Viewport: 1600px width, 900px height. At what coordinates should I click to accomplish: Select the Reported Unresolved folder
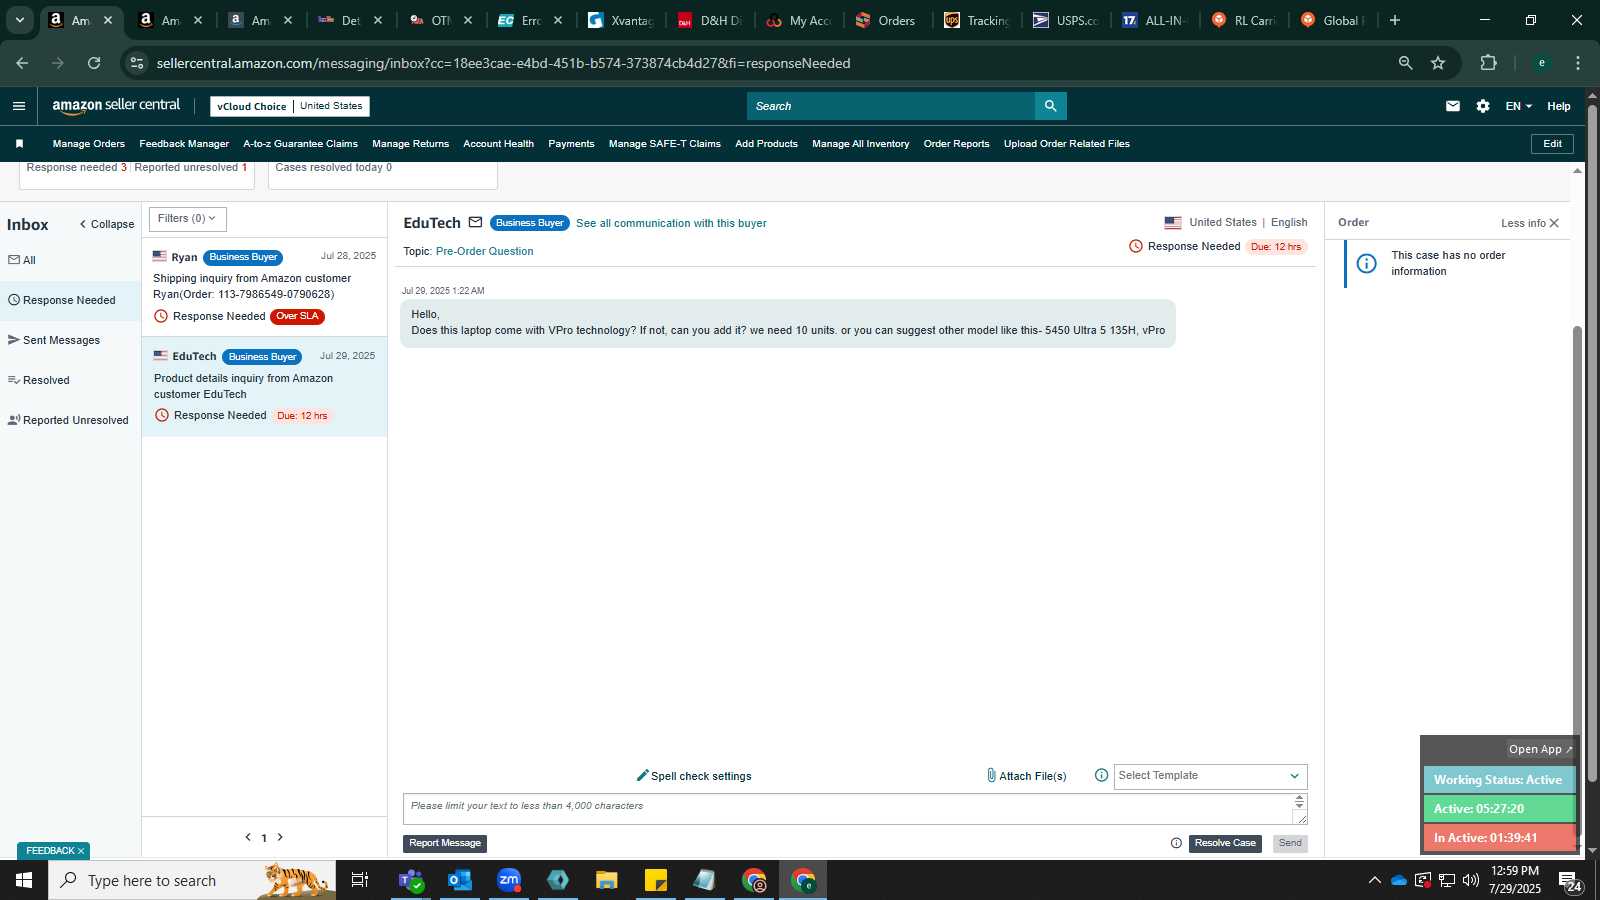68,420
